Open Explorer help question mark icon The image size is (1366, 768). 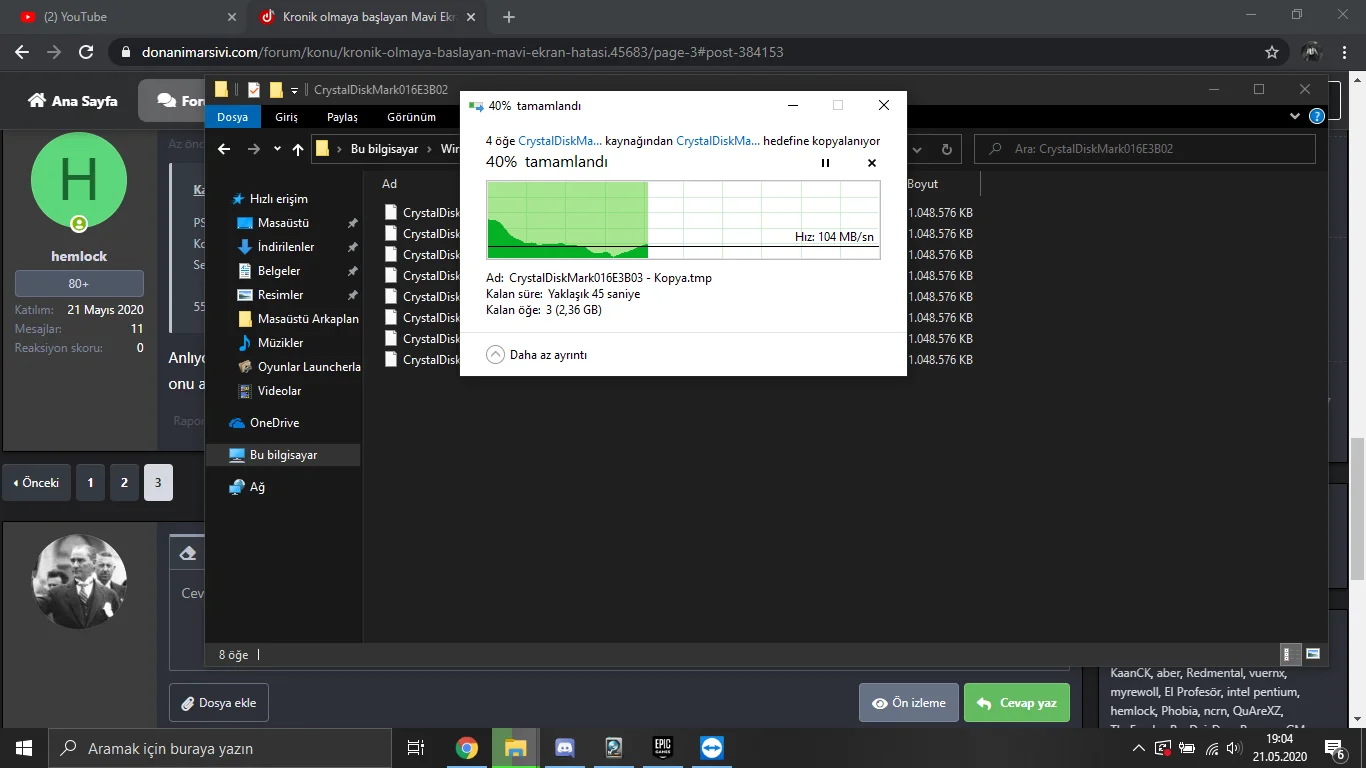[x=1317, y=117]
